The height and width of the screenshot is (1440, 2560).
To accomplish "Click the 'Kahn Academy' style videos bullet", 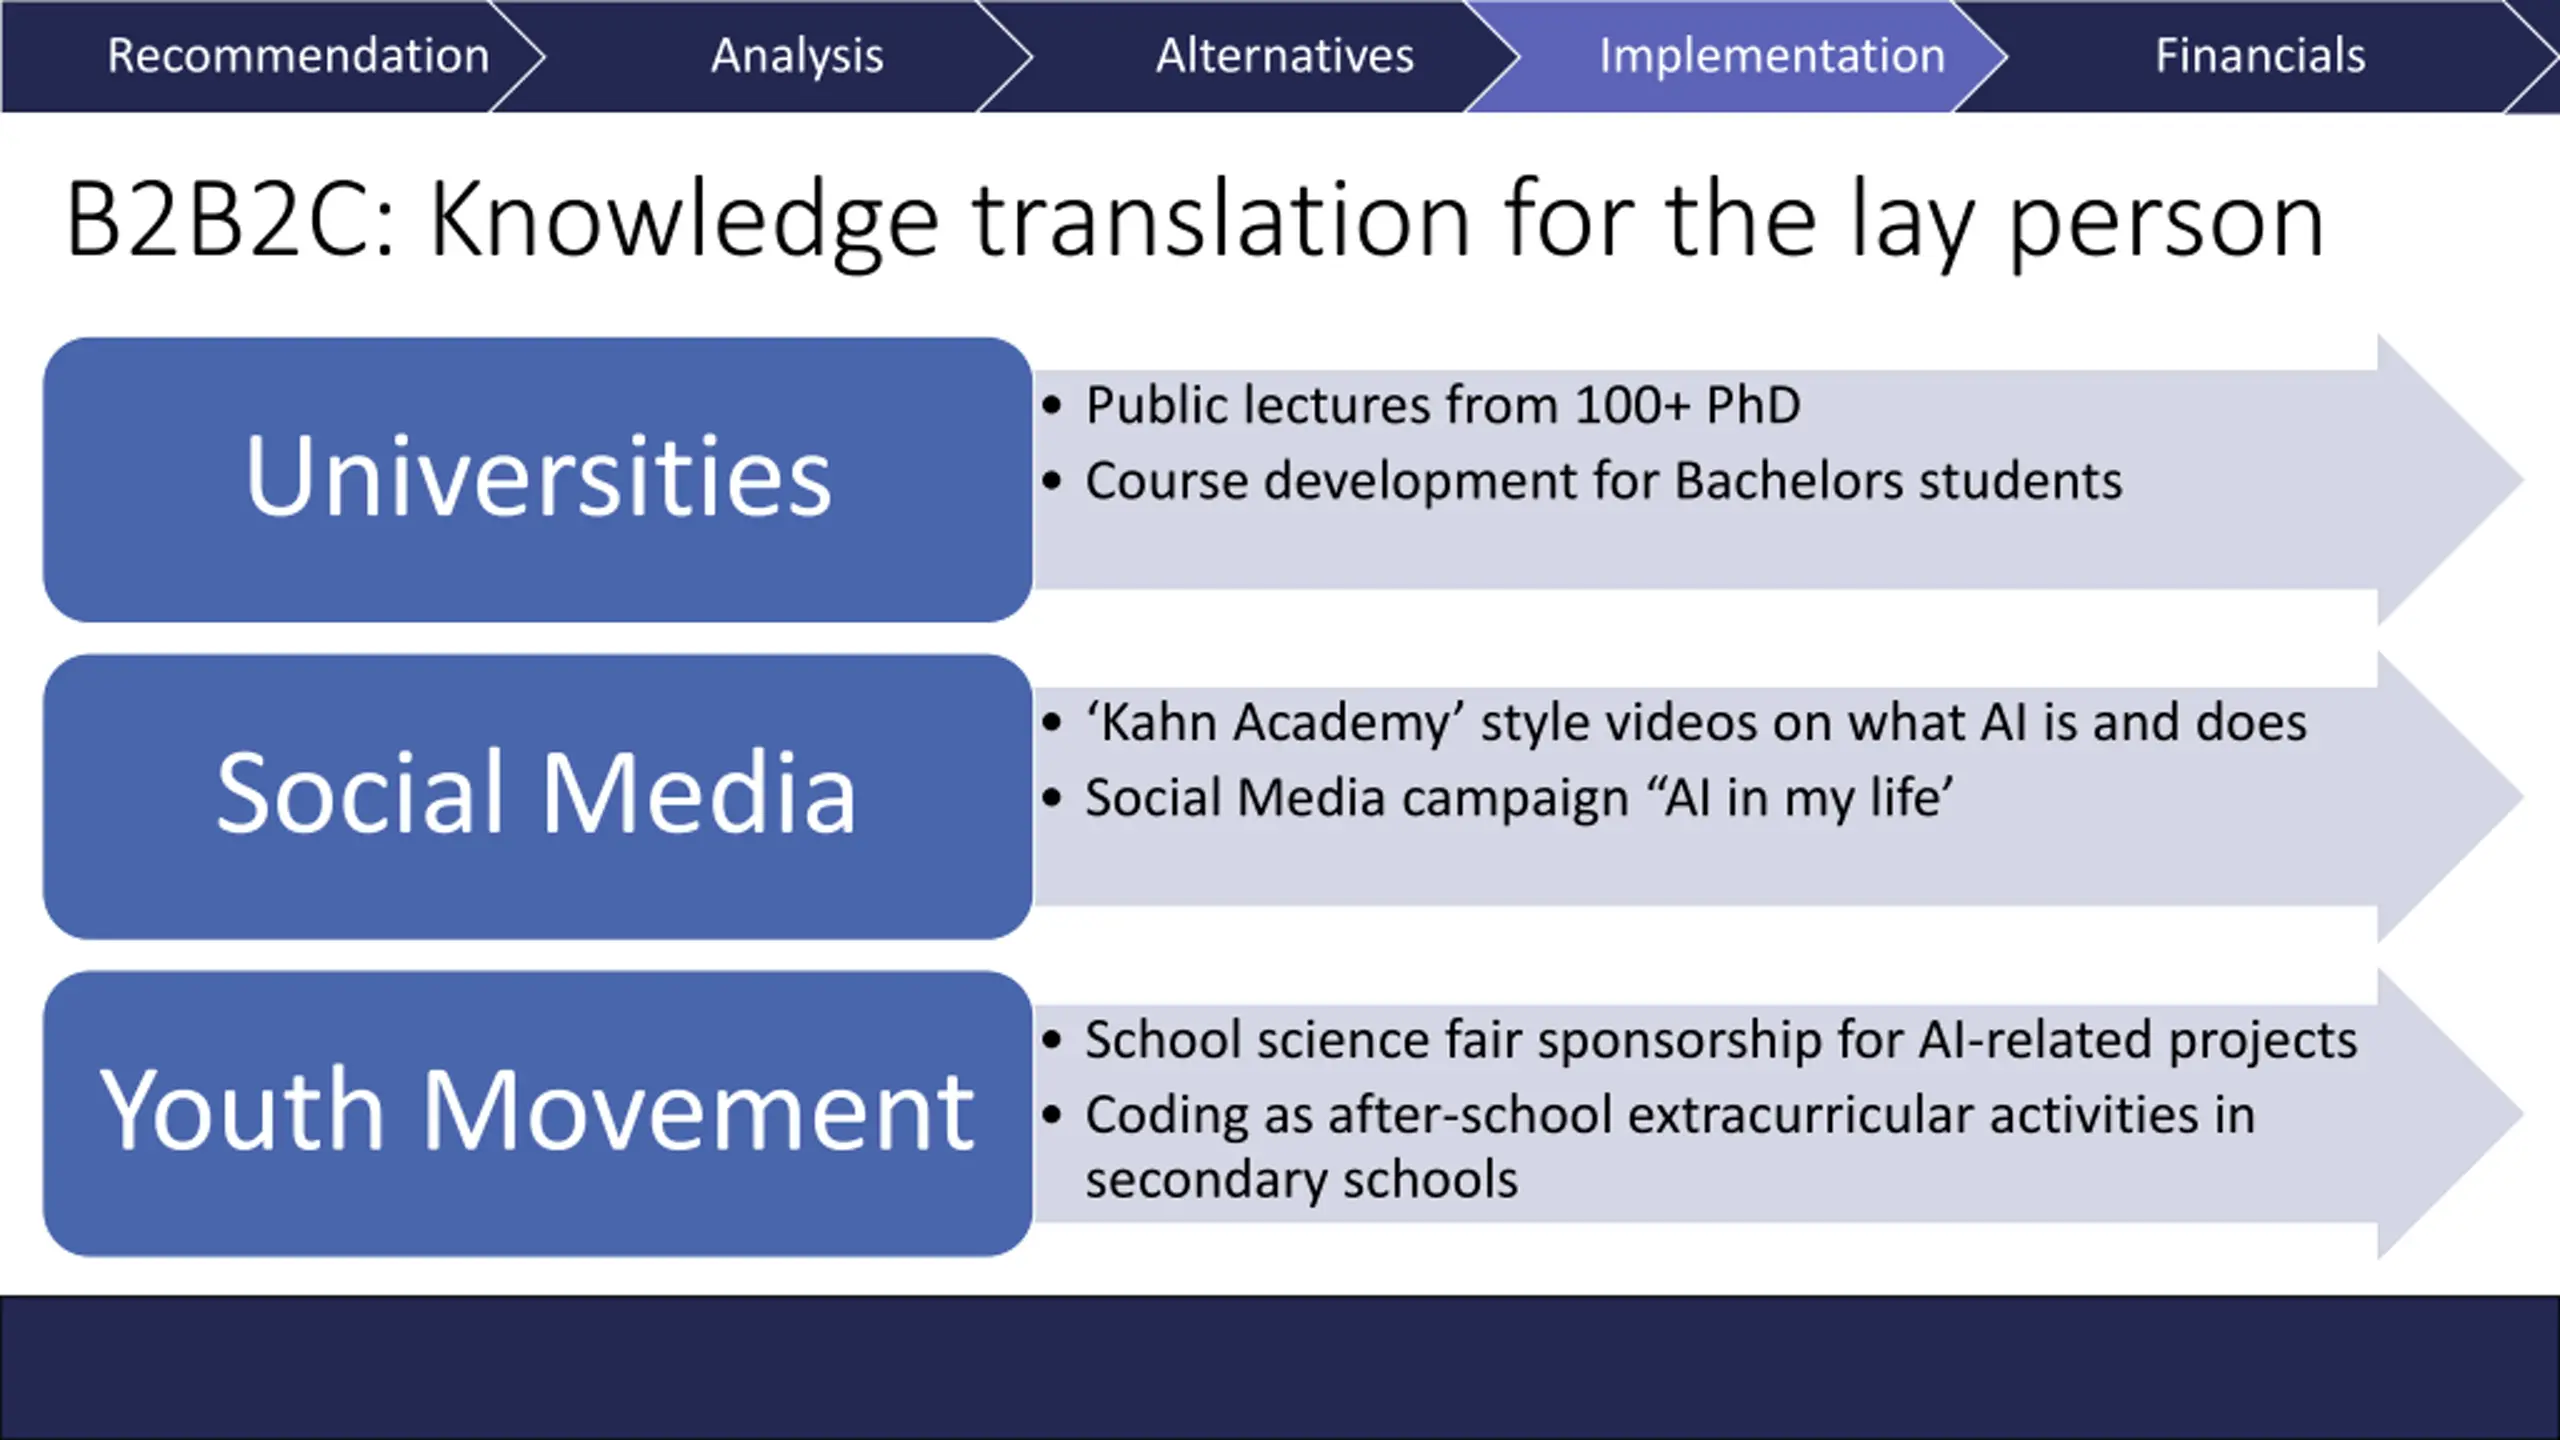I will click(x=1696, y=722).
